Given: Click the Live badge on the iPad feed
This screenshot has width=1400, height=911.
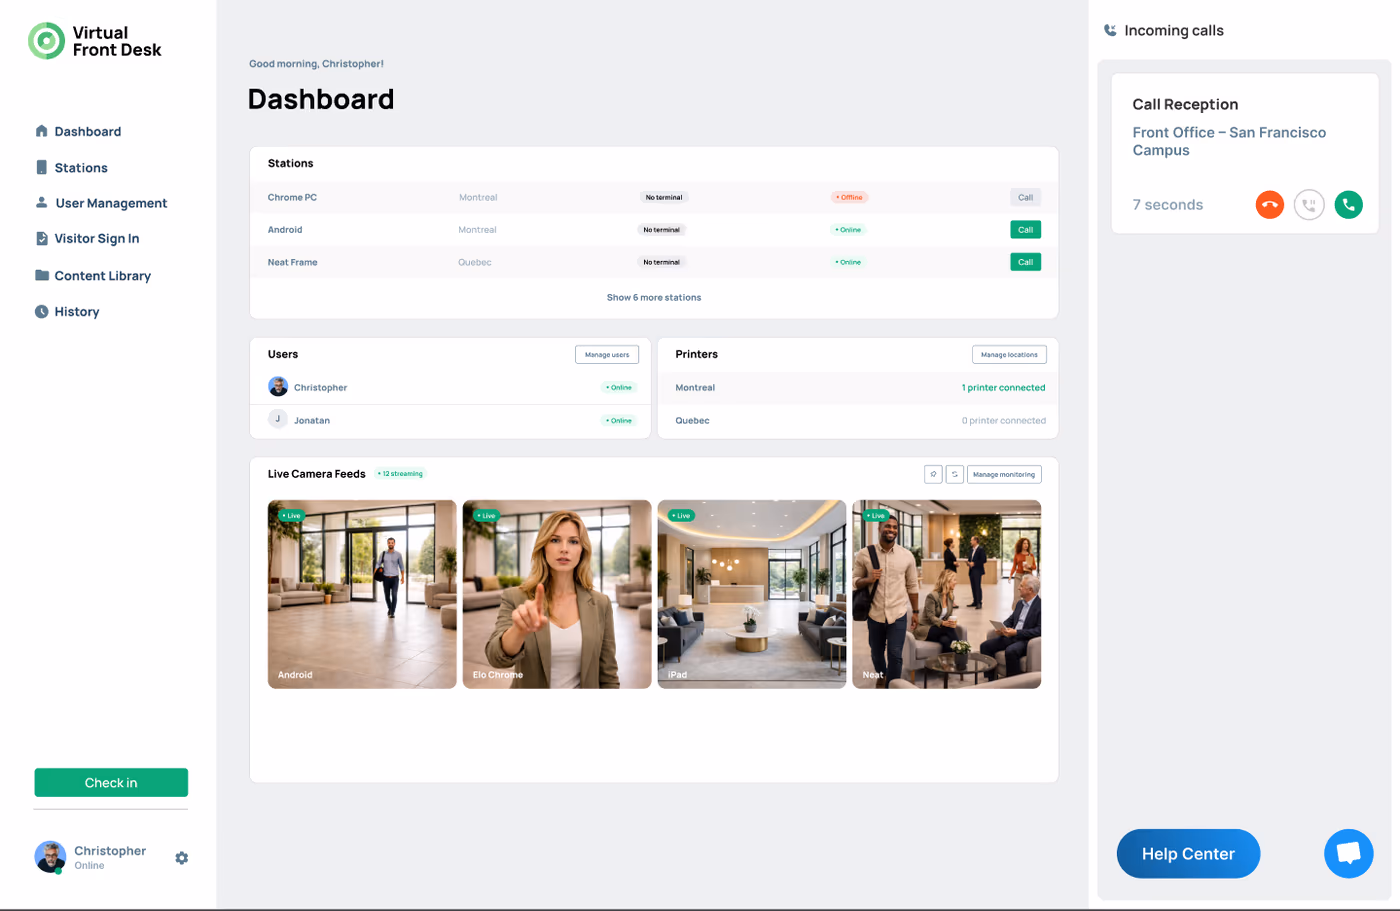Looking at the screenshot, I should [681, 515].
